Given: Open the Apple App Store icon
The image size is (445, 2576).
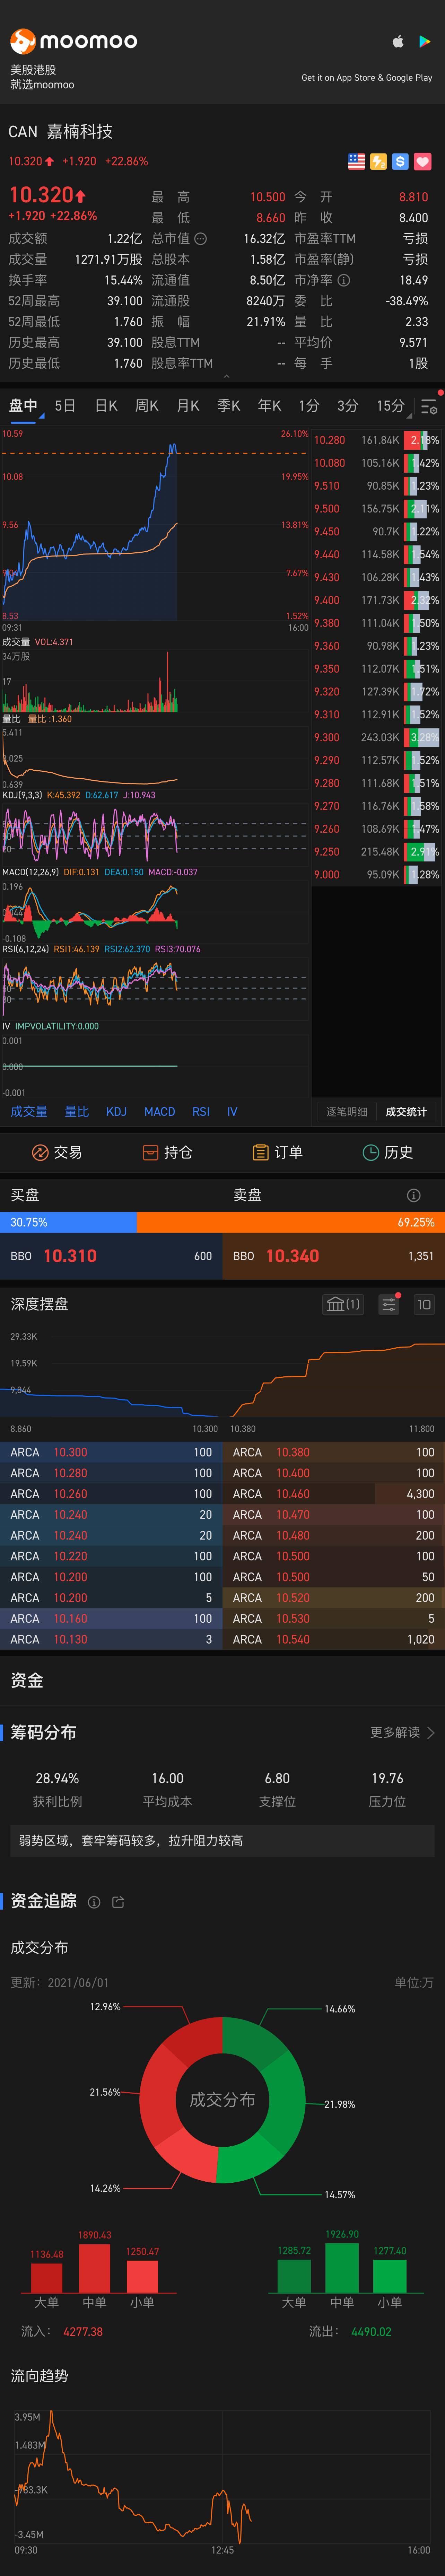Looking at the screenshot, I should click(x=398, y=42).
